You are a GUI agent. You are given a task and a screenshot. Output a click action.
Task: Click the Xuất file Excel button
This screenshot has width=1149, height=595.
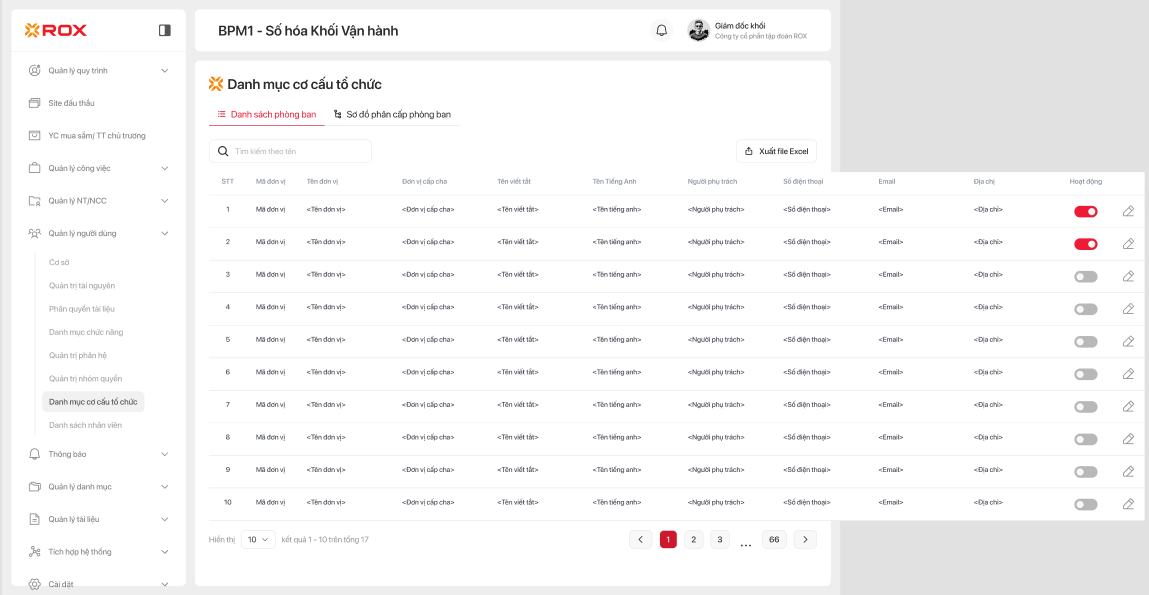[x=776, y=151]
